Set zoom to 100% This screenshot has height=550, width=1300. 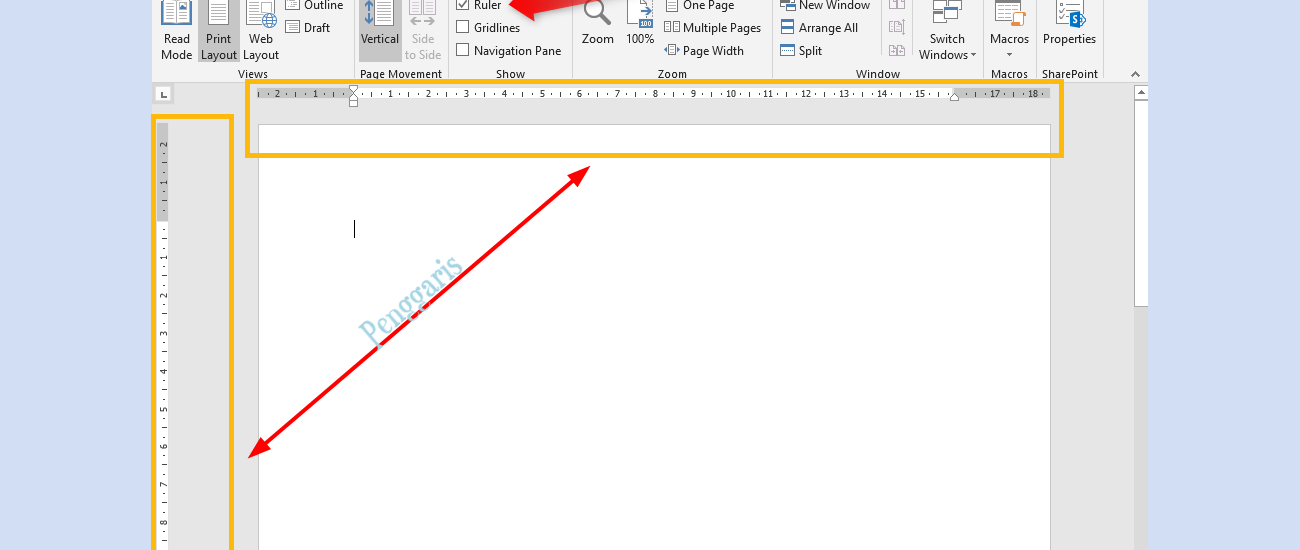tap(640, 25)
